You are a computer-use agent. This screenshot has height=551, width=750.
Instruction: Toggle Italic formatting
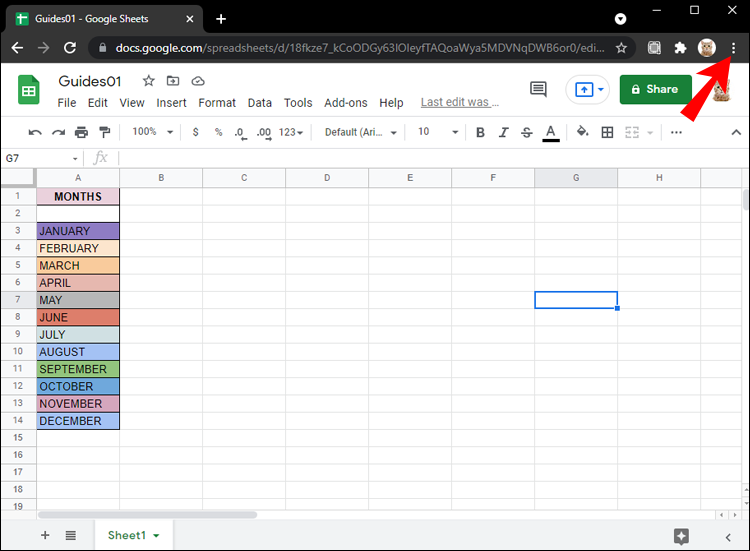click(x=503, y=132)
